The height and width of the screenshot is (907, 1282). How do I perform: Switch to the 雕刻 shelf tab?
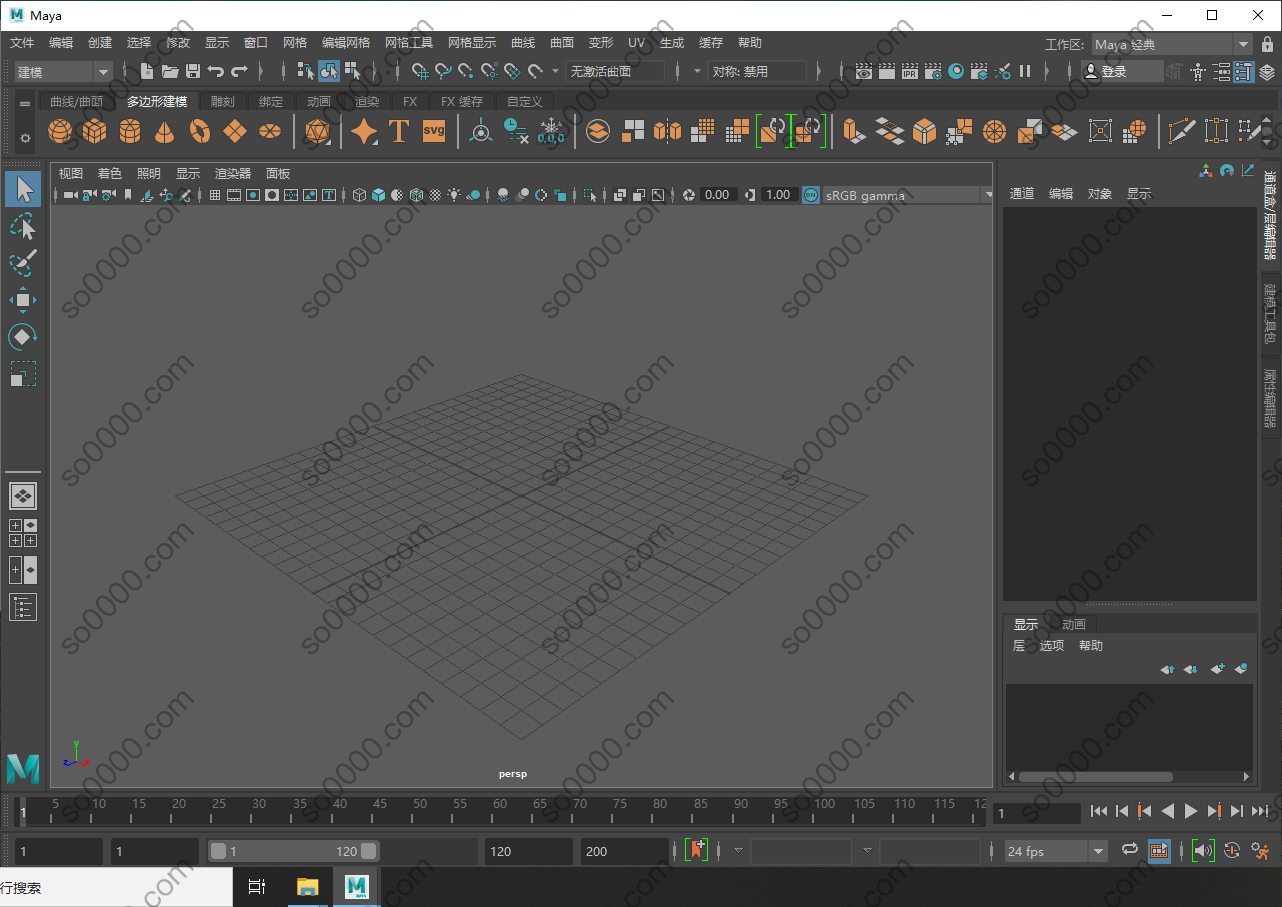[222, 101]
